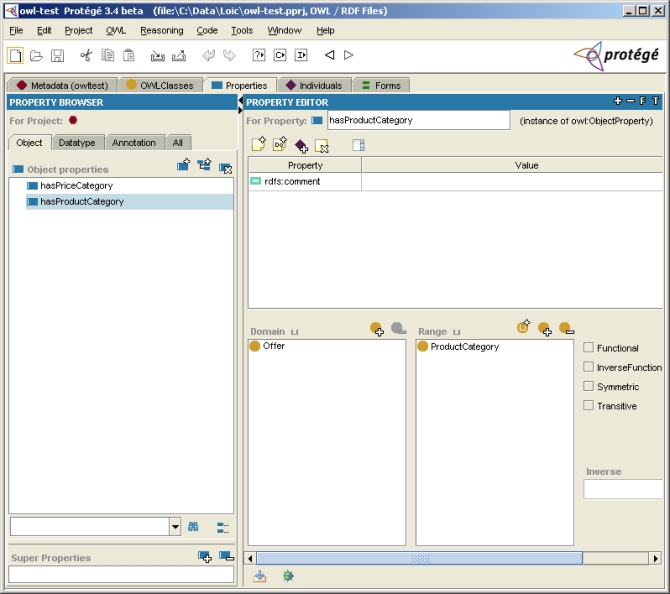Click the Archive project toolbar icon

coord(158,56)
